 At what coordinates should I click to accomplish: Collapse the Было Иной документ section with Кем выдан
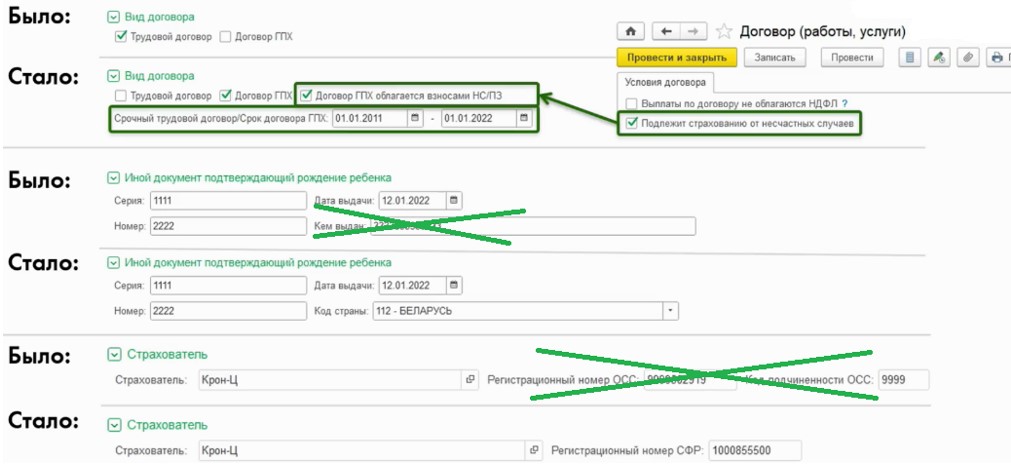coord(113,177)
